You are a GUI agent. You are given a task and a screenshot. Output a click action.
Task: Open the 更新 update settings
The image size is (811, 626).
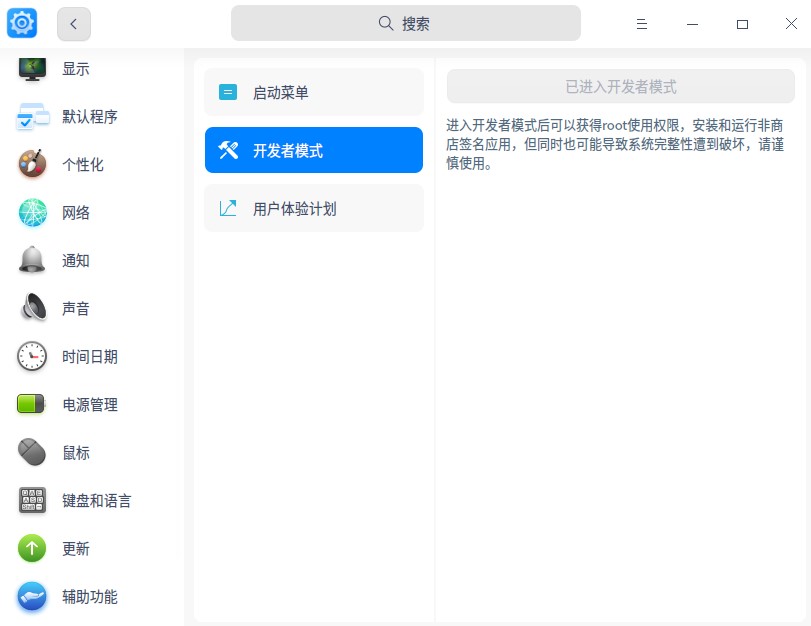[76, 548]
